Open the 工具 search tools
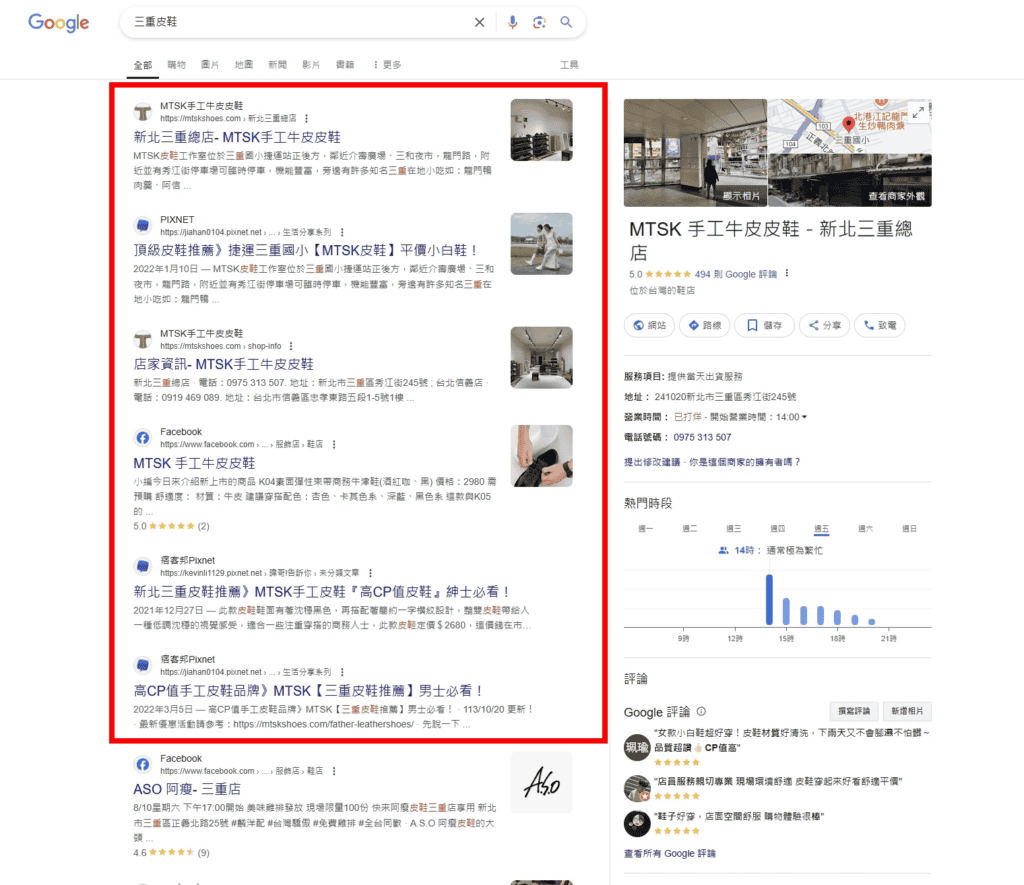The width and height of the screenshot is (1024, 885). [x=569, y=65]
